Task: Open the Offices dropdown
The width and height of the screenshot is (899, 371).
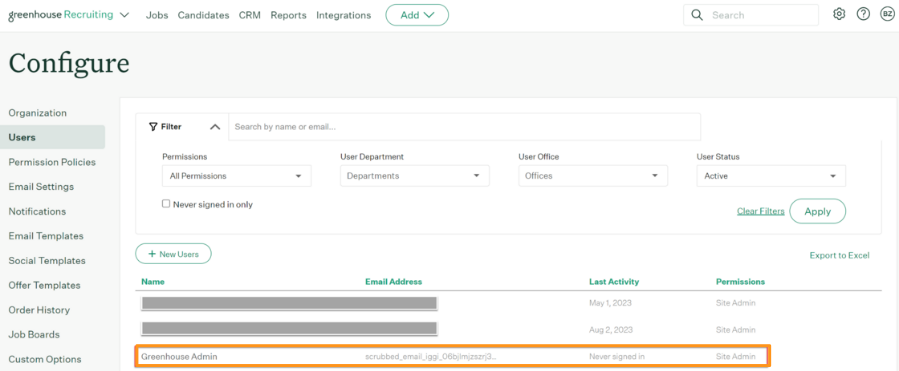Action: click(x=593, y=176)
